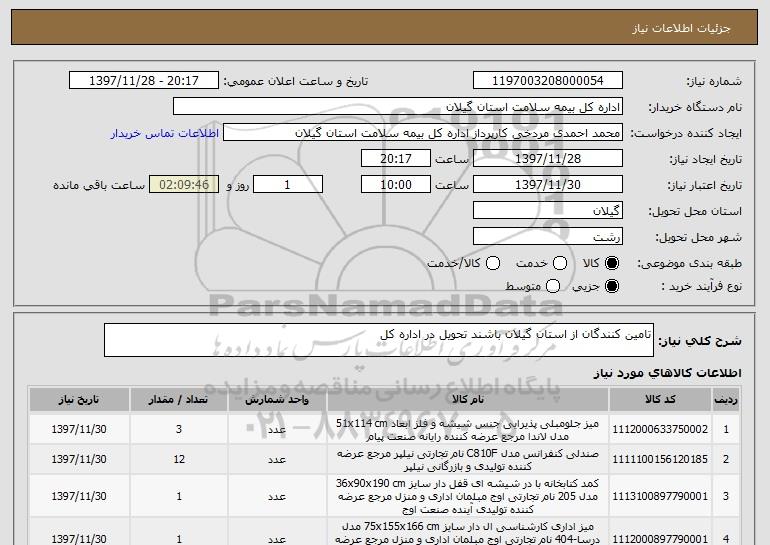Click quantity 3 in row 1
This screenshot has width=770, height=545.
click(x=179, y=430)
